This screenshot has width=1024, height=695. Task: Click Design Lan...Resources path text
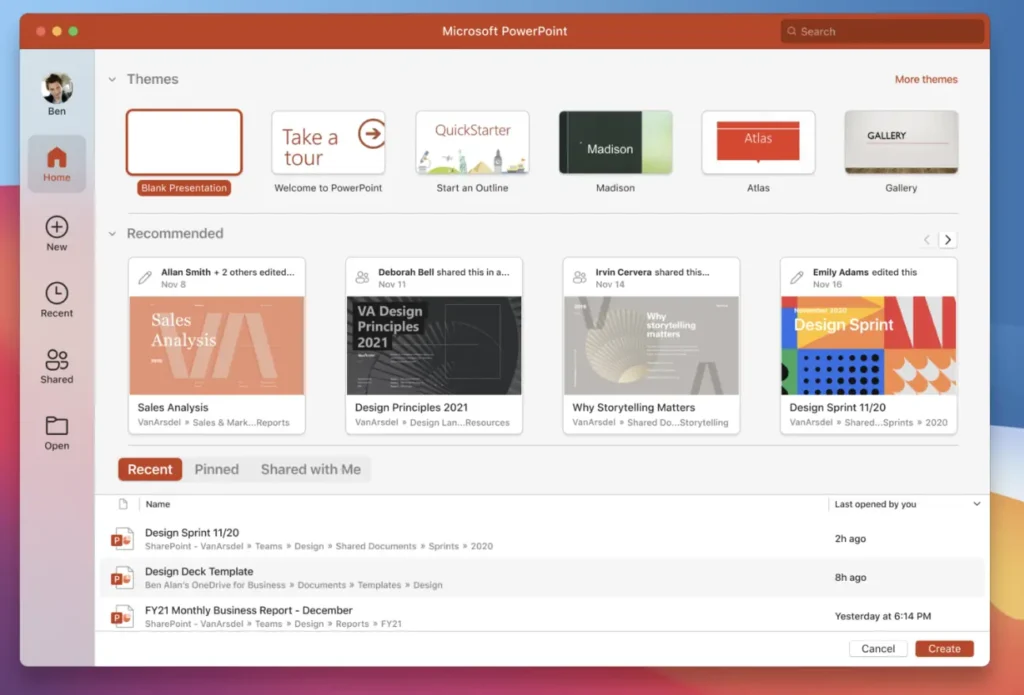pos(460,423)
